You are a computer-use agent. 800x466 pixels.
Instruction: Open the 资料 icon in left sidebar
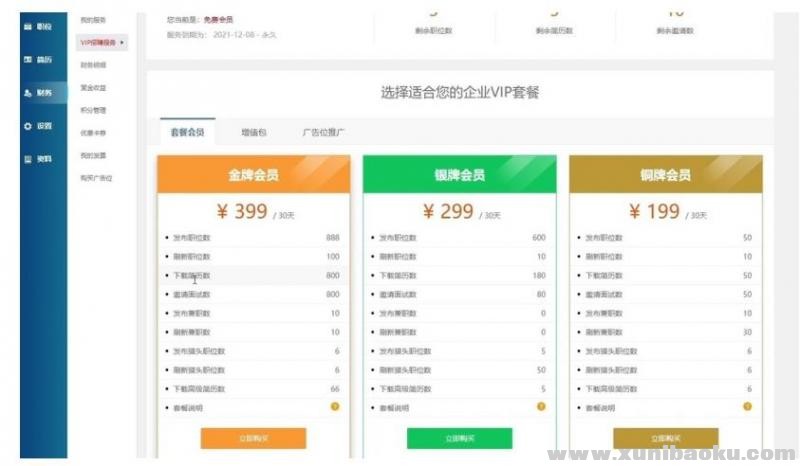point(28,159)
